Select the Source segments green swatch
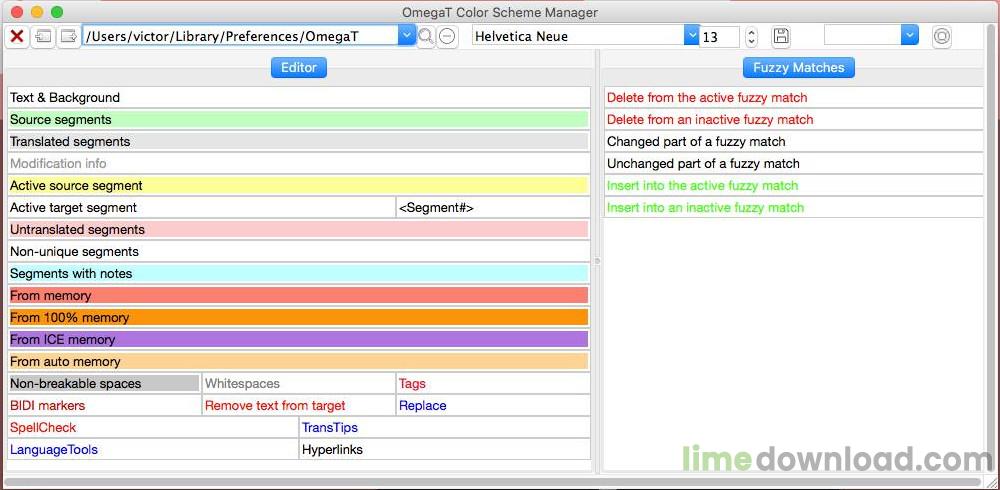Viewport: 1000px width, 490px height. pyautogui.click(x=298, y=119)
